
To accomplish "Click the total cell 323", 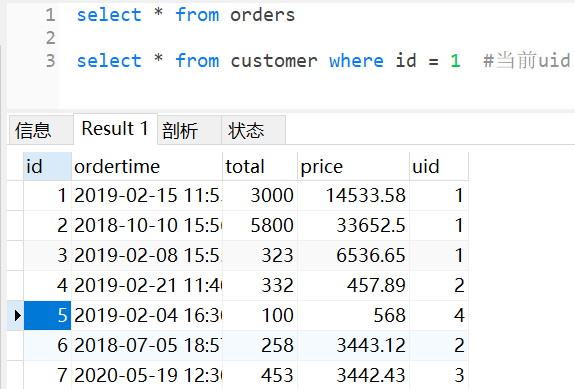I will point(260,255).
